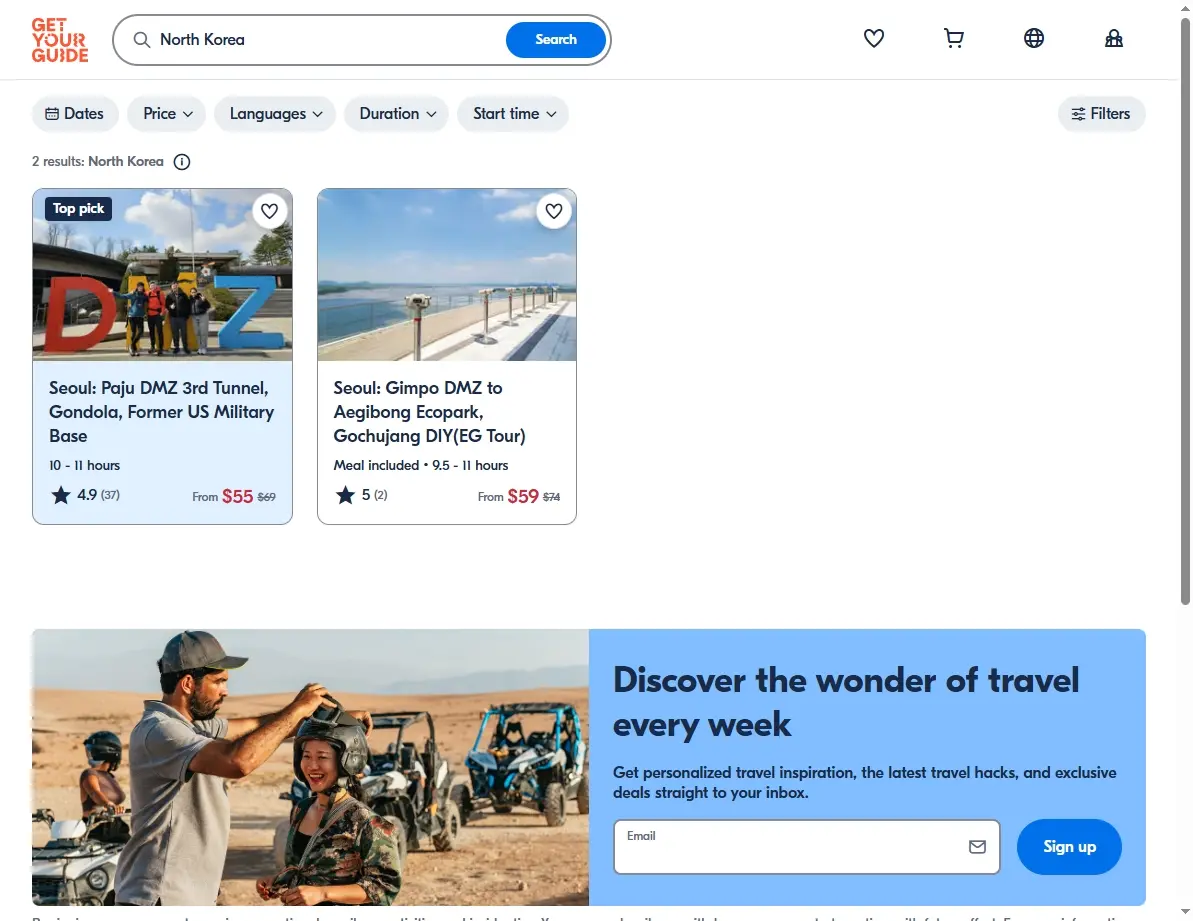Screen dimensions: 1193x921
Task: Click the $59 price
Action: [x=523, y=497]
